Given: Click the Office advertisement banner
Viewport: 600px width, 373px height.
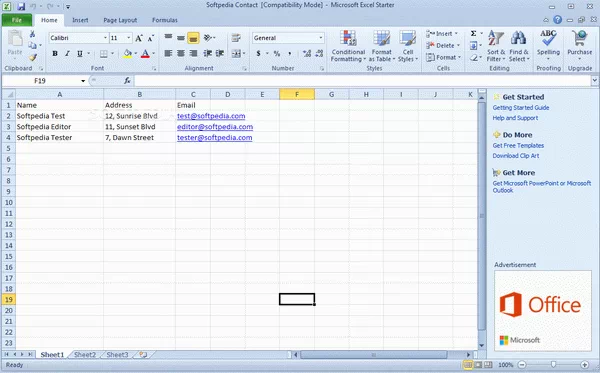Looking at the screenshot, I should (x=543, y=311).
